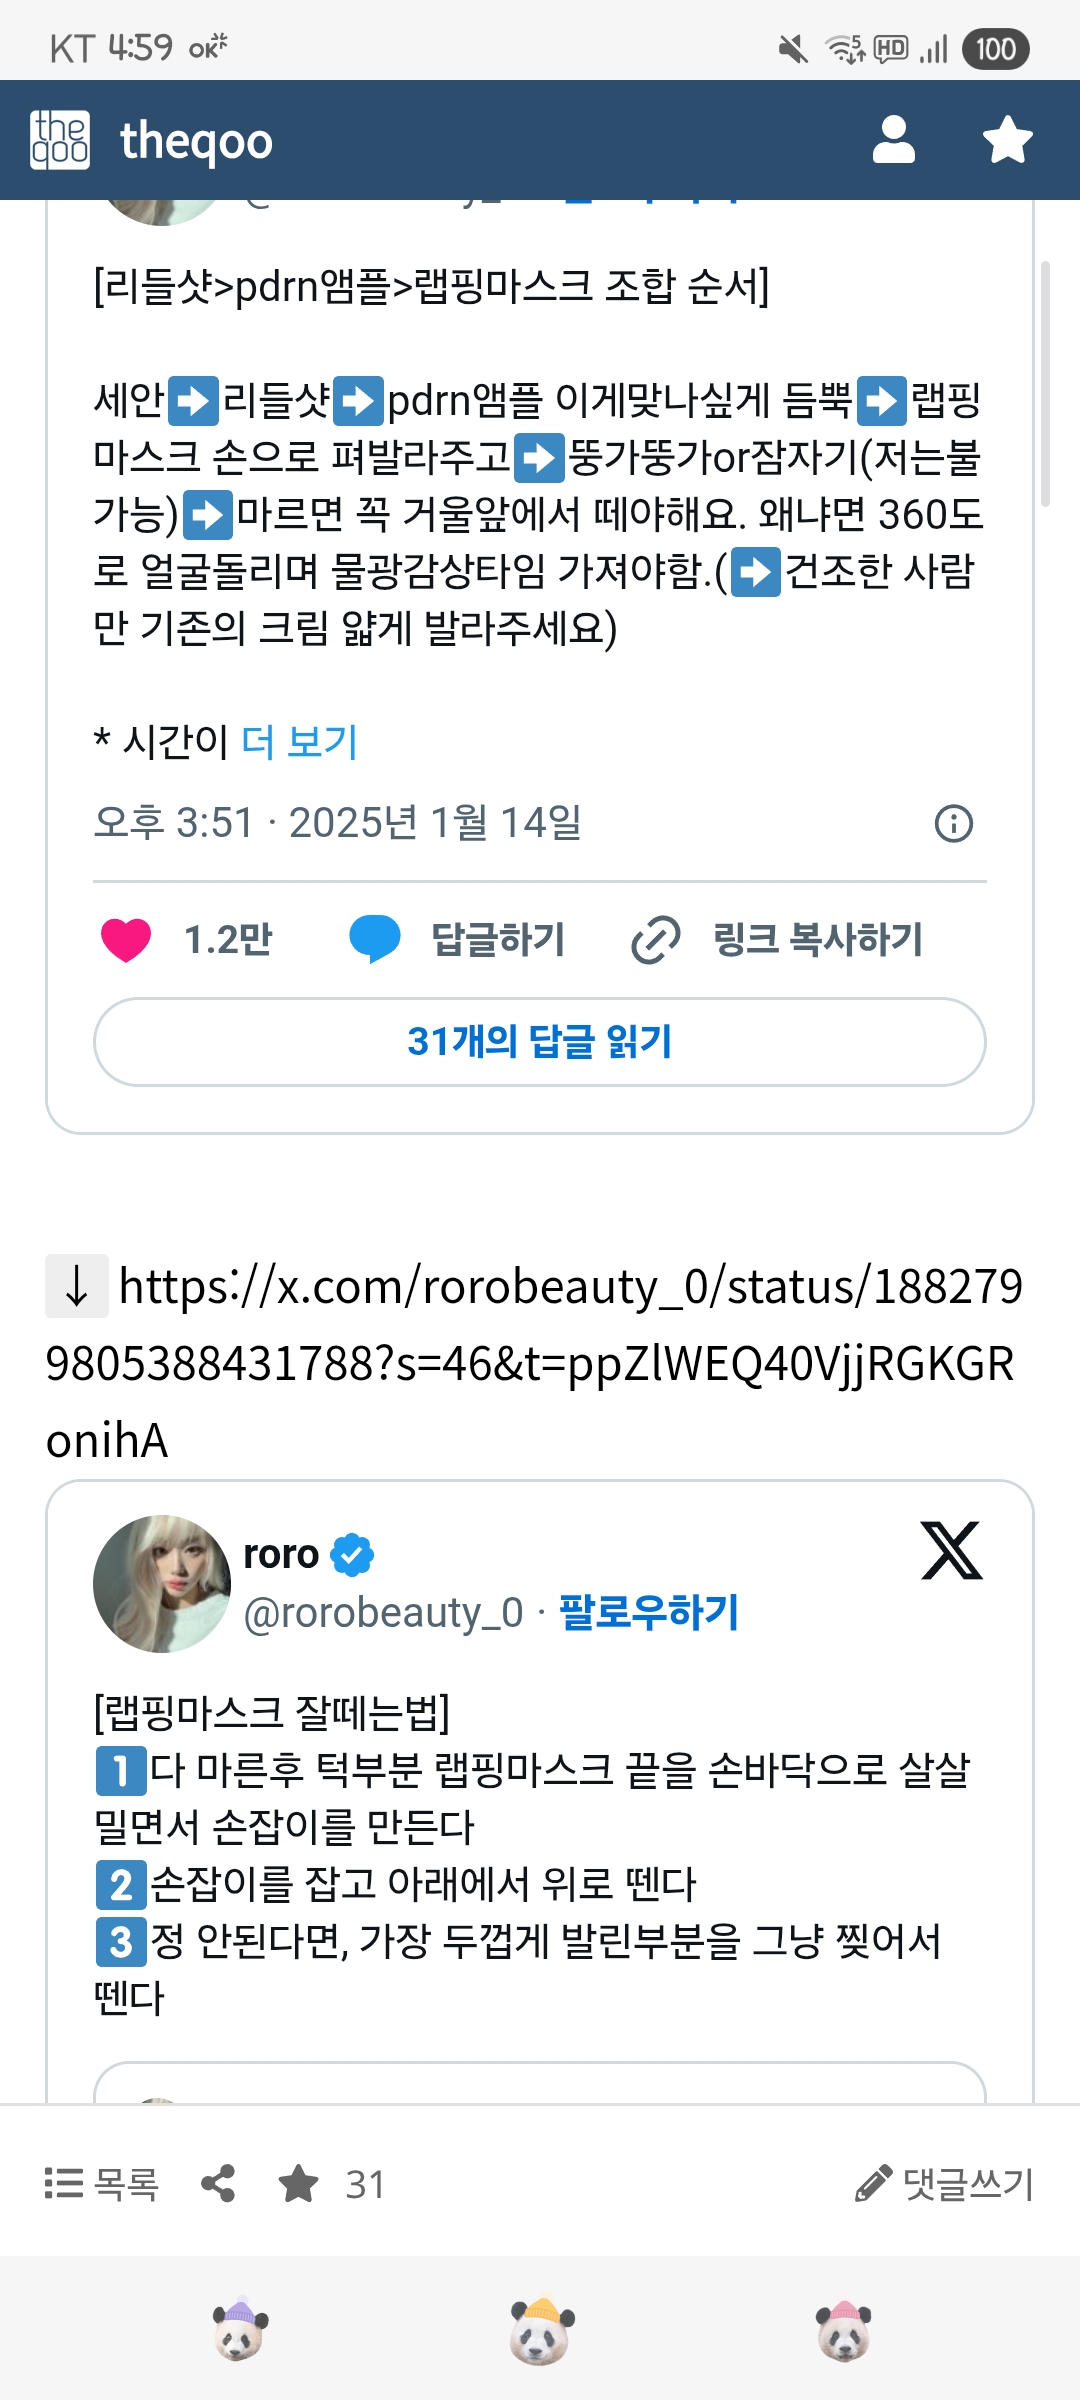Tap the star favorites icon in header

coord(1007,140)
